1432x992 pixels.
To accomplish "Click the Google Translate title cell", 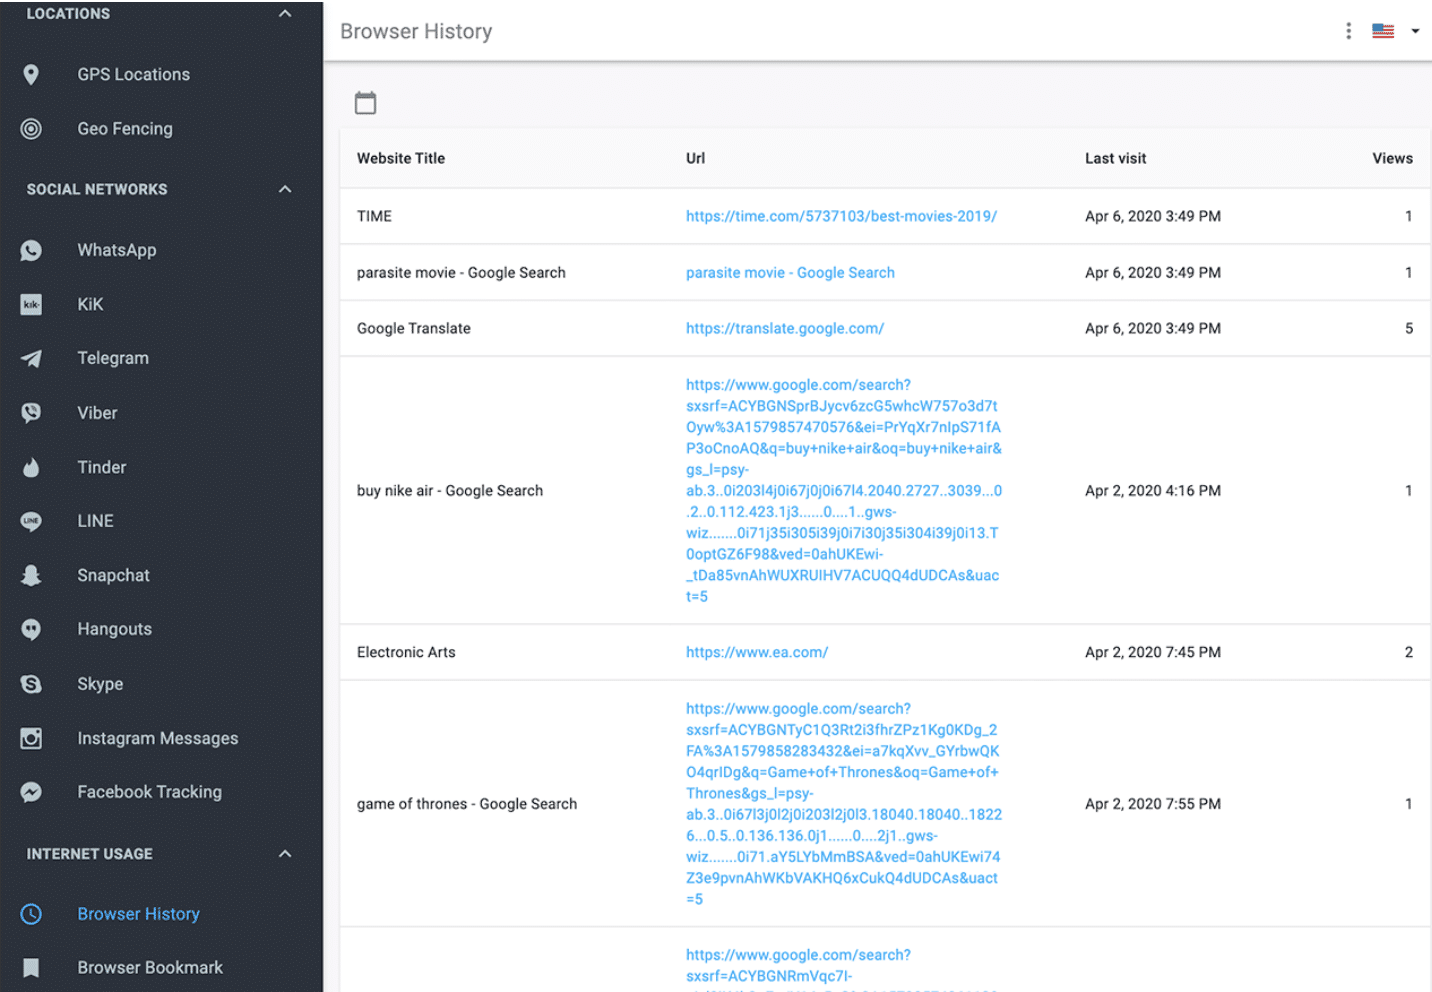I will 414,329.
